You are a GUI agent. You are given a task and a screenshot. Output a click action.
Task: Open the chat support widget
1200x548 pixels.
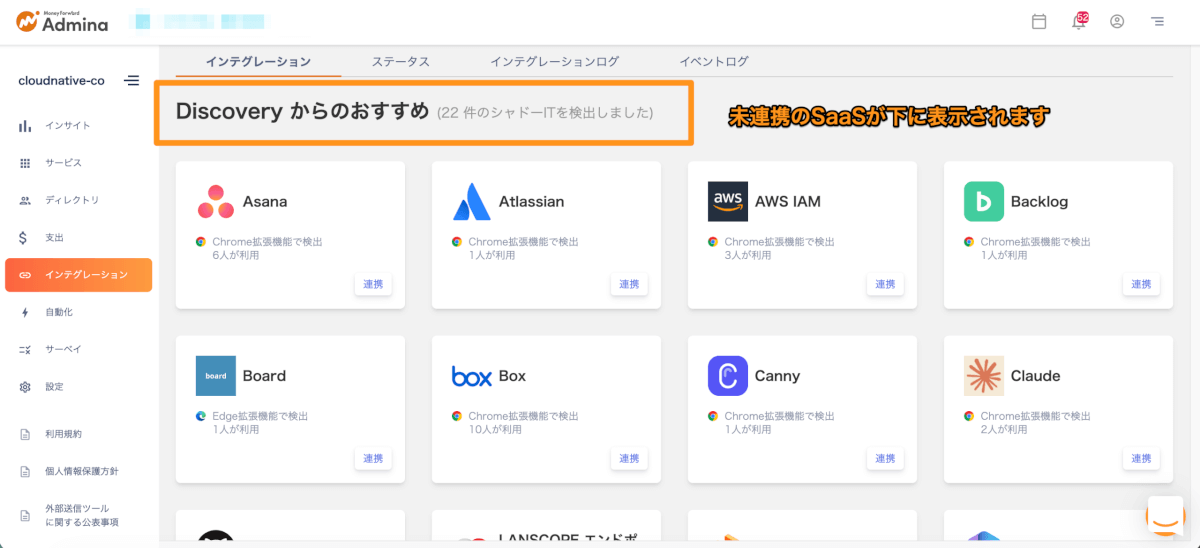pos(1164,516)
